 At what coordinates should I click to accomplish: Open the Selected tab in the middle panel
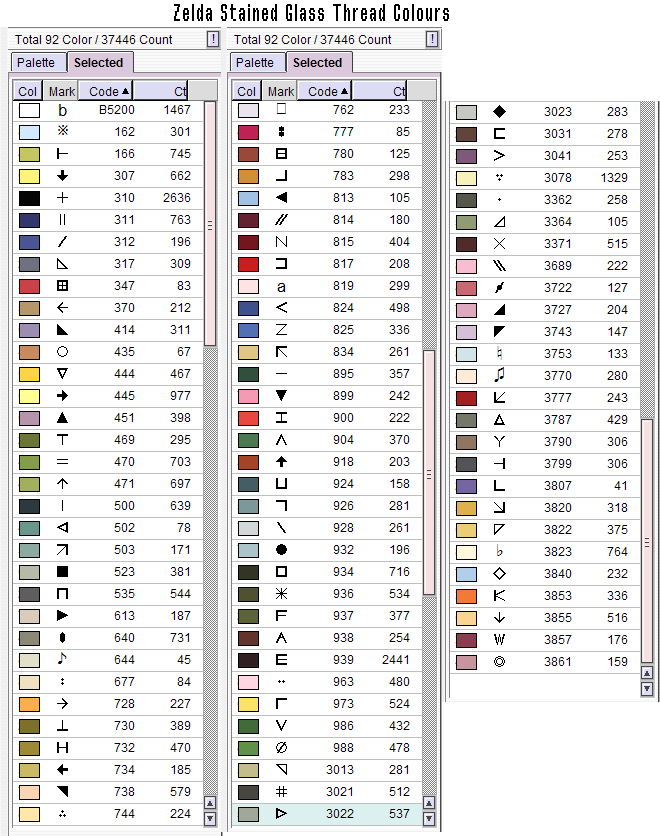[318, 62]
